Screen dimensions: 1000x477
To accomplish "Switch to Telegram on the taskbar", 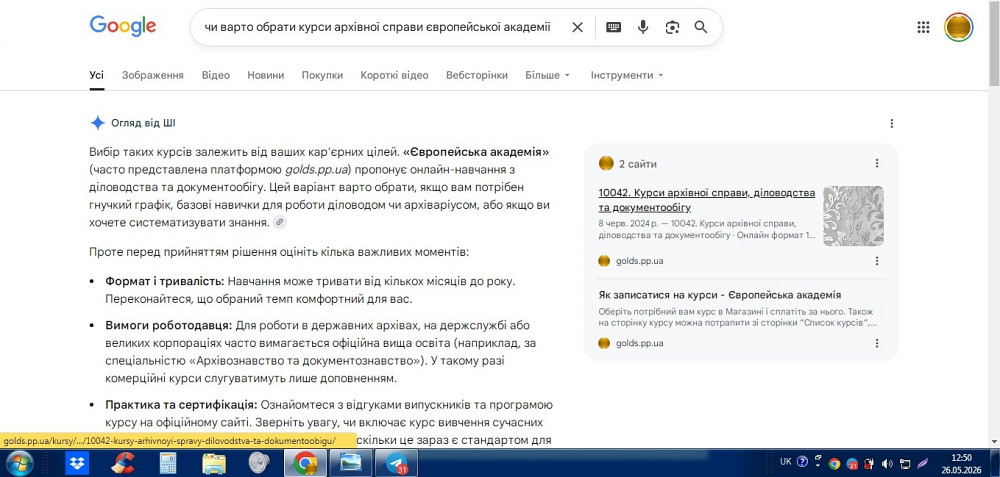I will pos(396,463).
